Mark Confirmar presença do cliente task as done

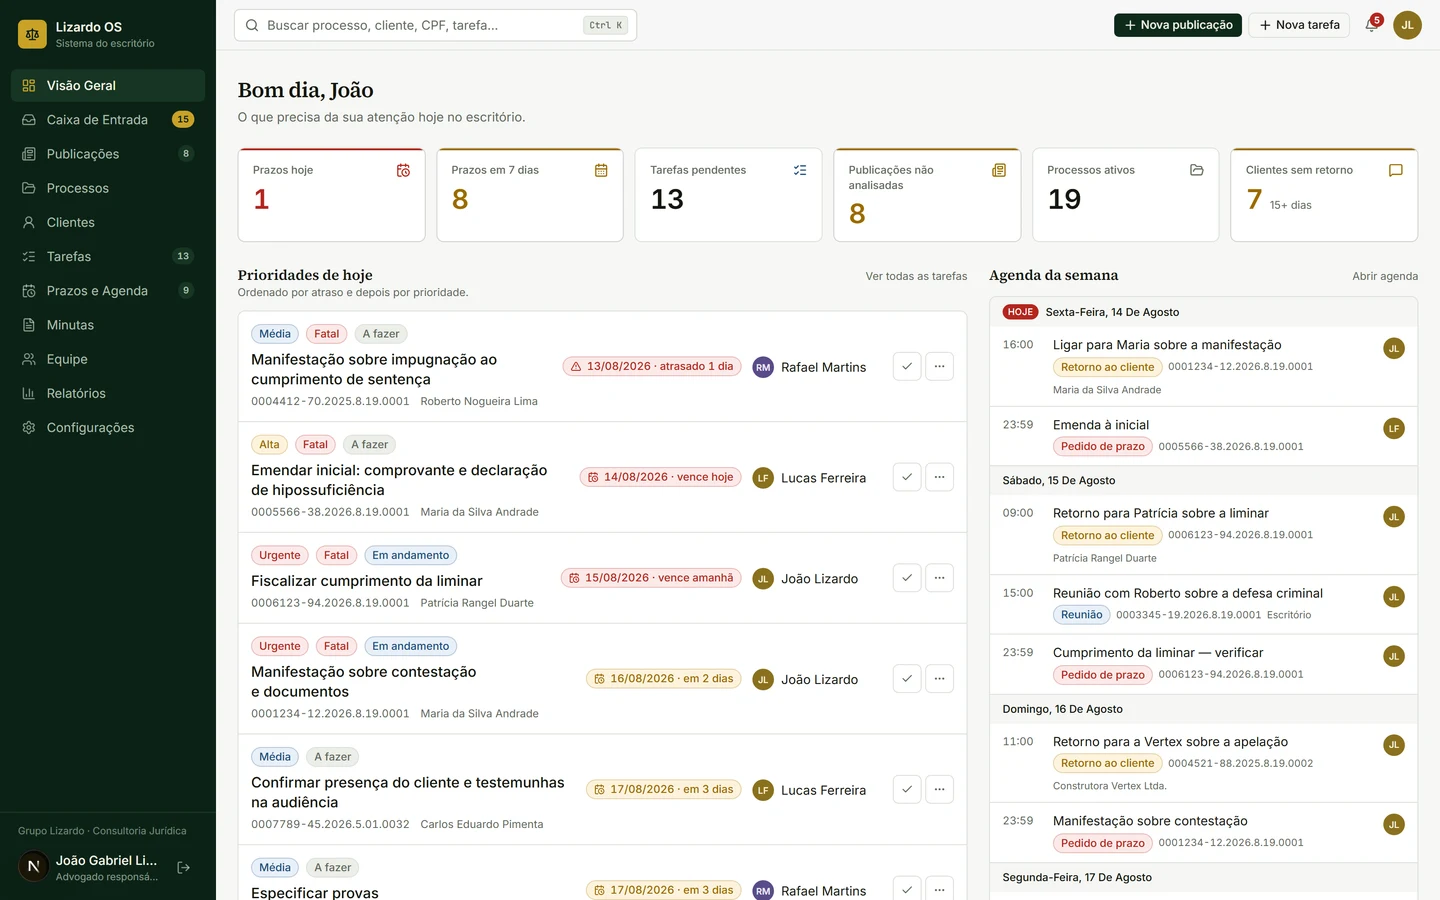coord(907,789)
